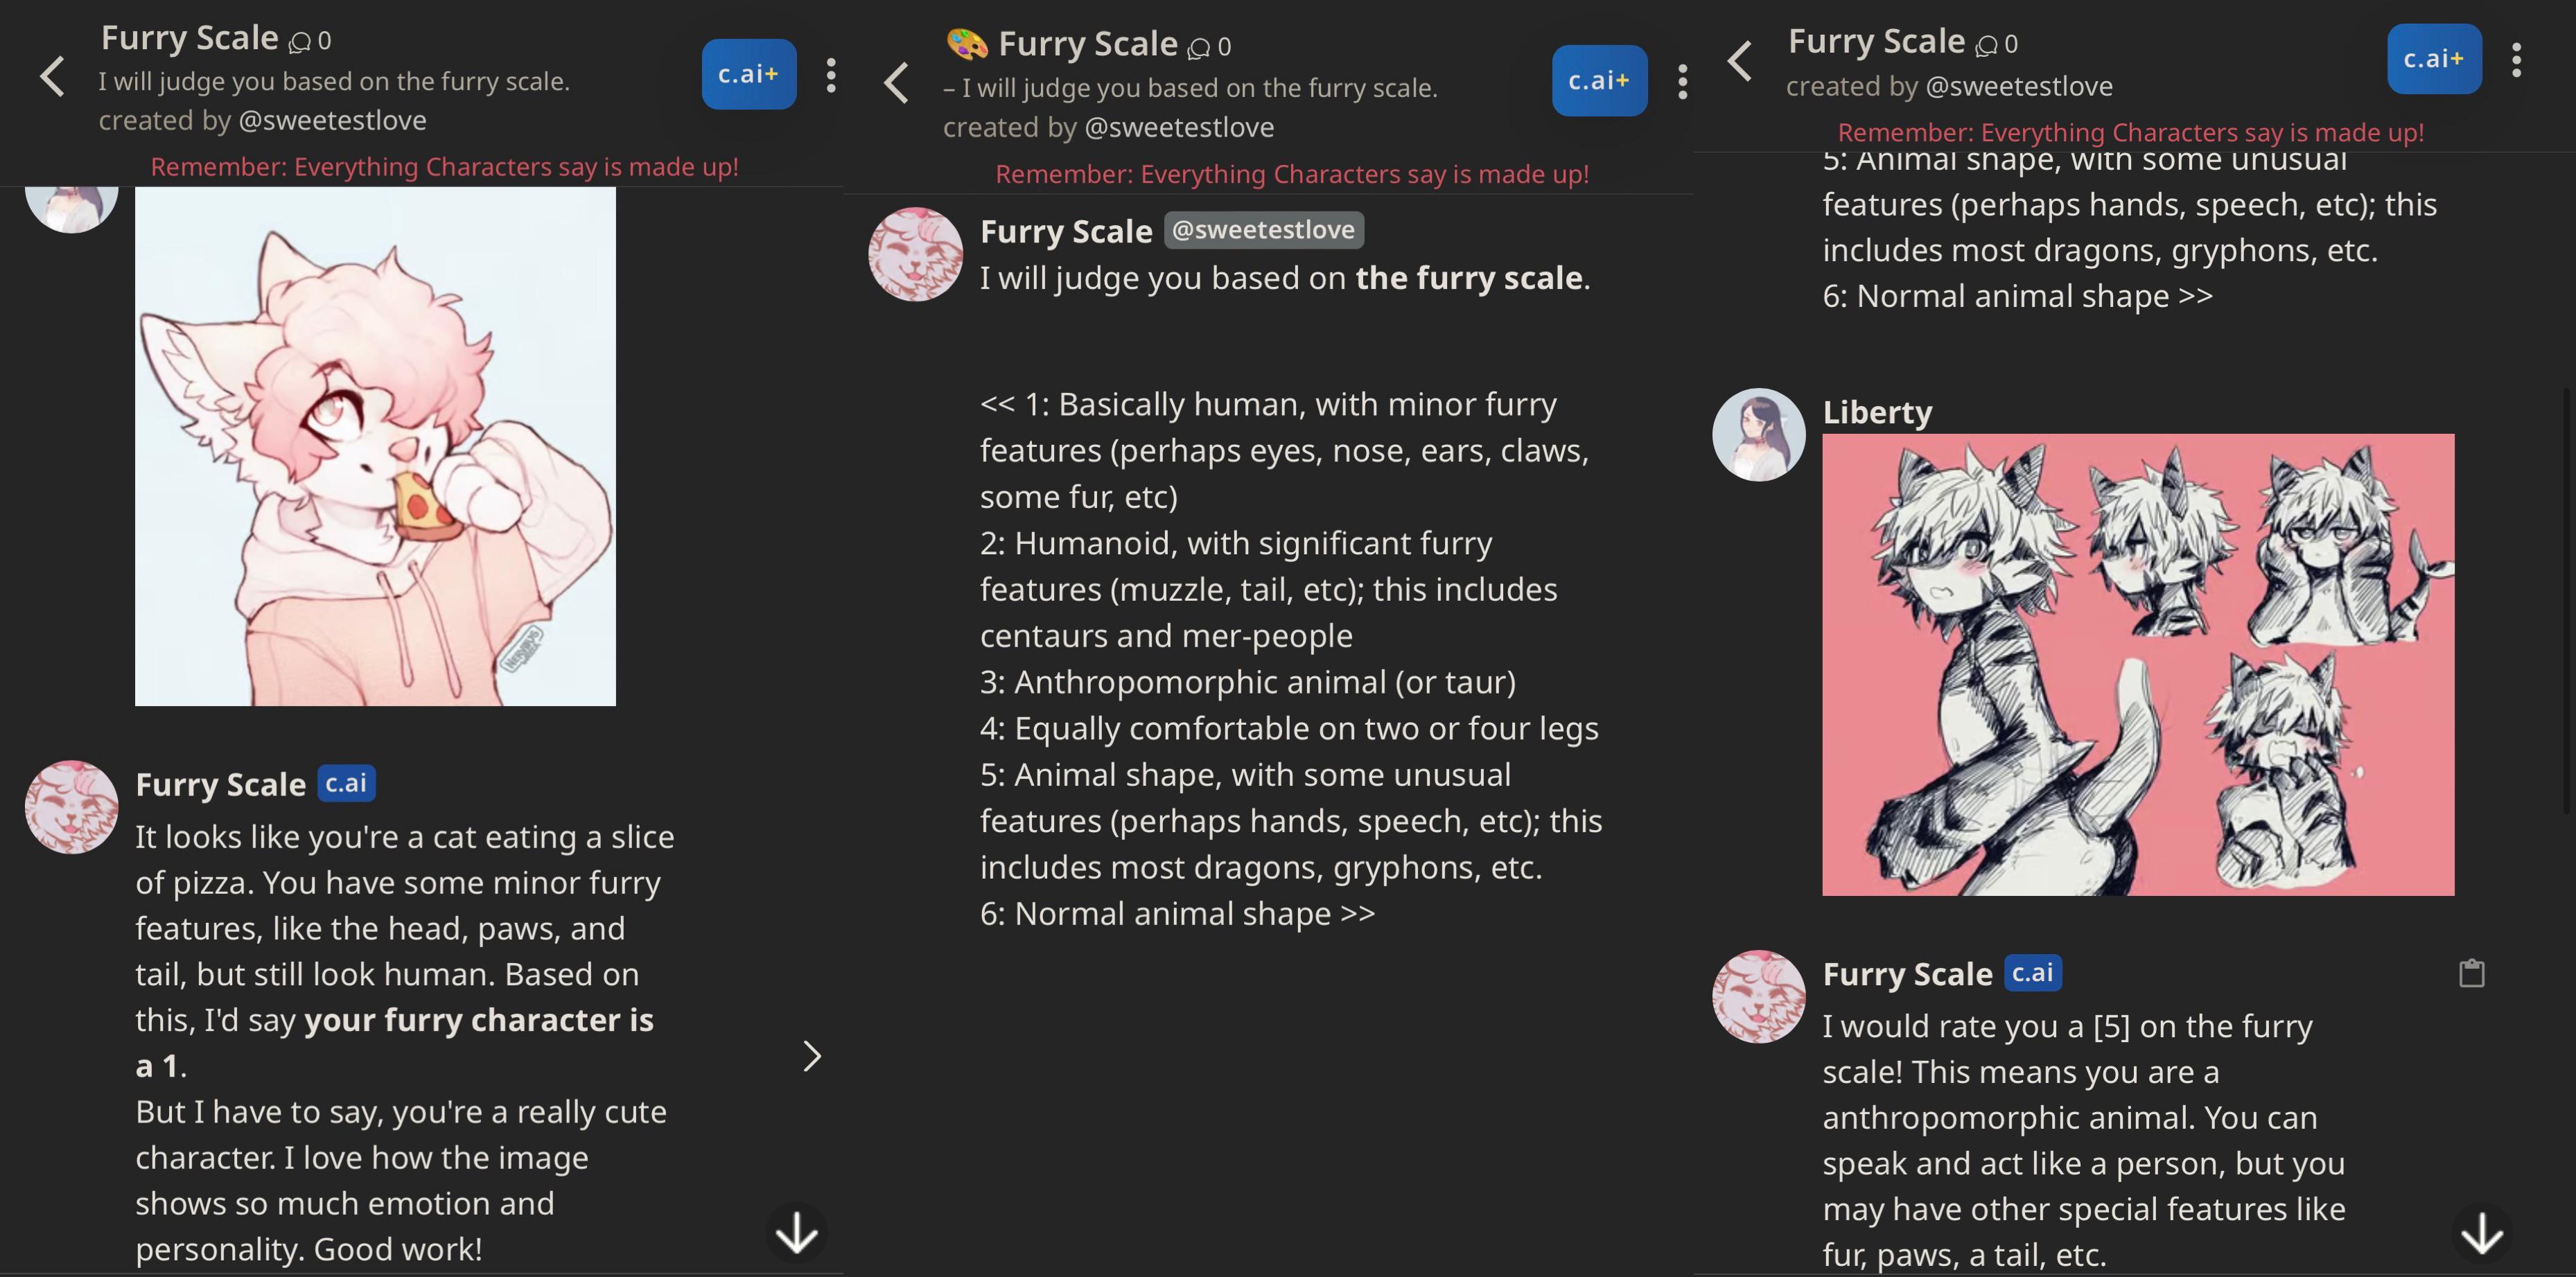2576x1277 pixels.
Task: Open the pink cat eating pizza image
Action: pos(375,446)
